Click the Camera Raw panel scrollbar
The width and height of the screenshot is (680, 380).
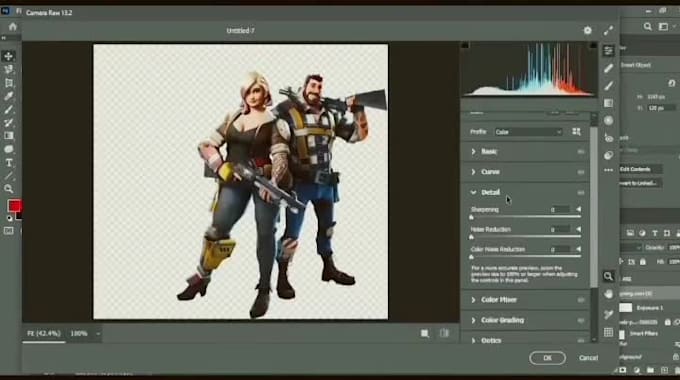pyautogui.click(x=594, y=206)
